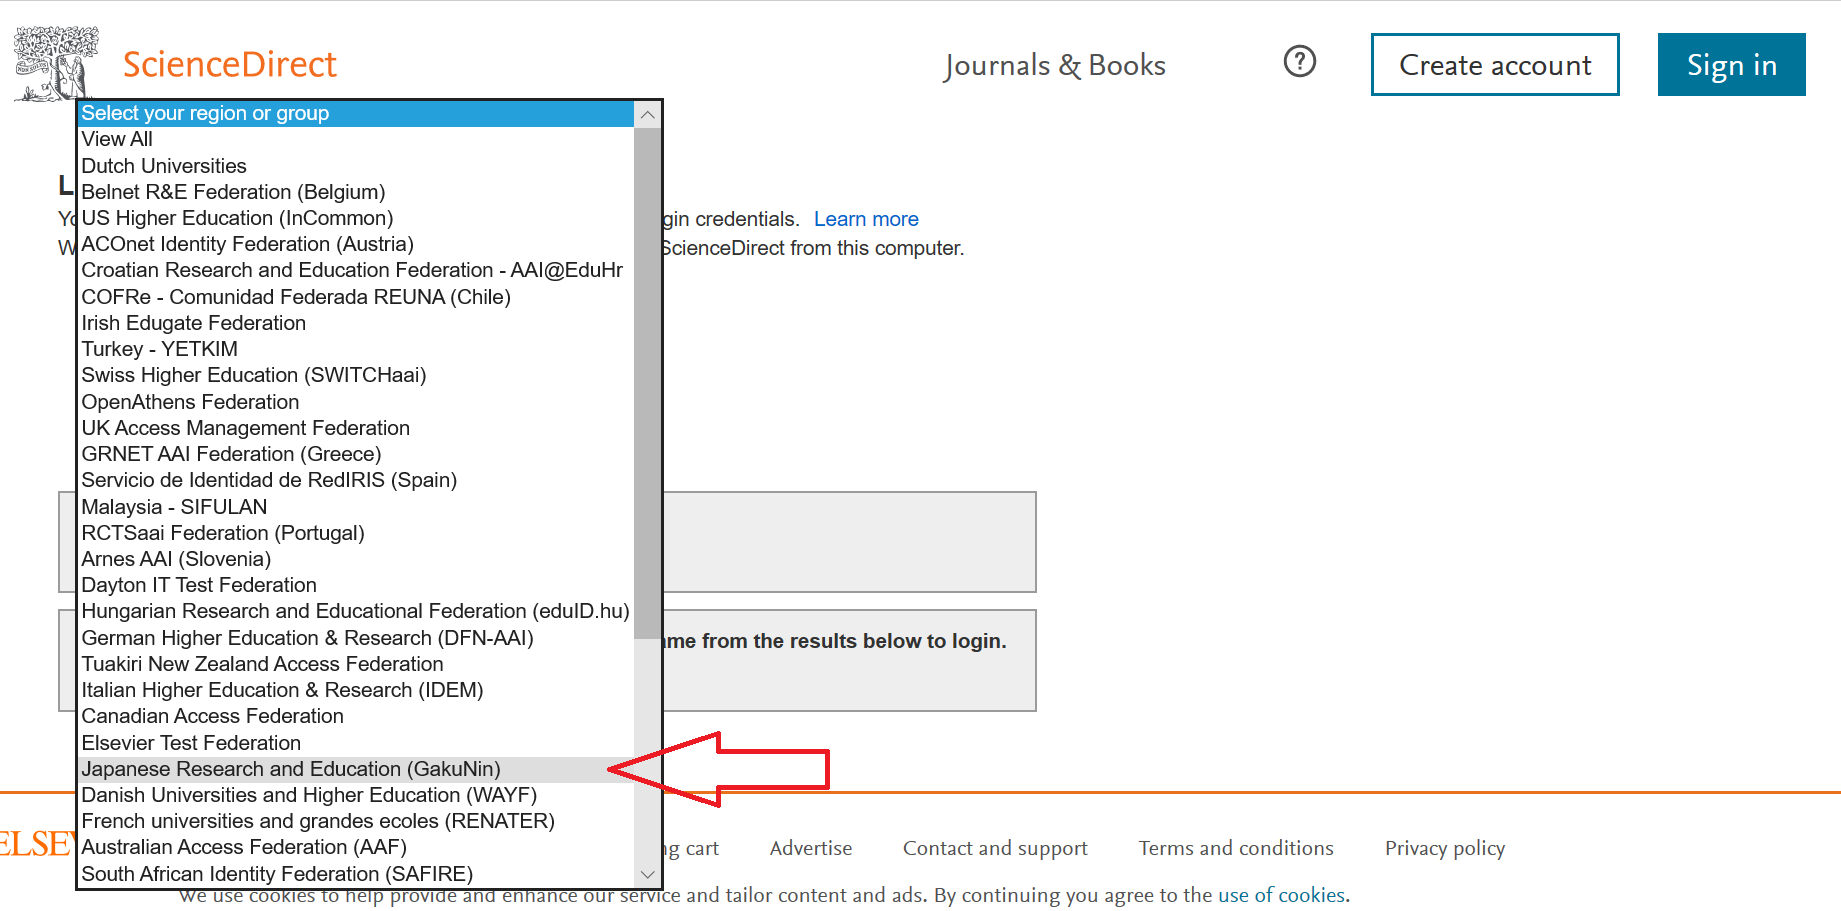Open the Advertise footer link
Image resolution: width=1841 pixels, height=911 pixels.
811,848
